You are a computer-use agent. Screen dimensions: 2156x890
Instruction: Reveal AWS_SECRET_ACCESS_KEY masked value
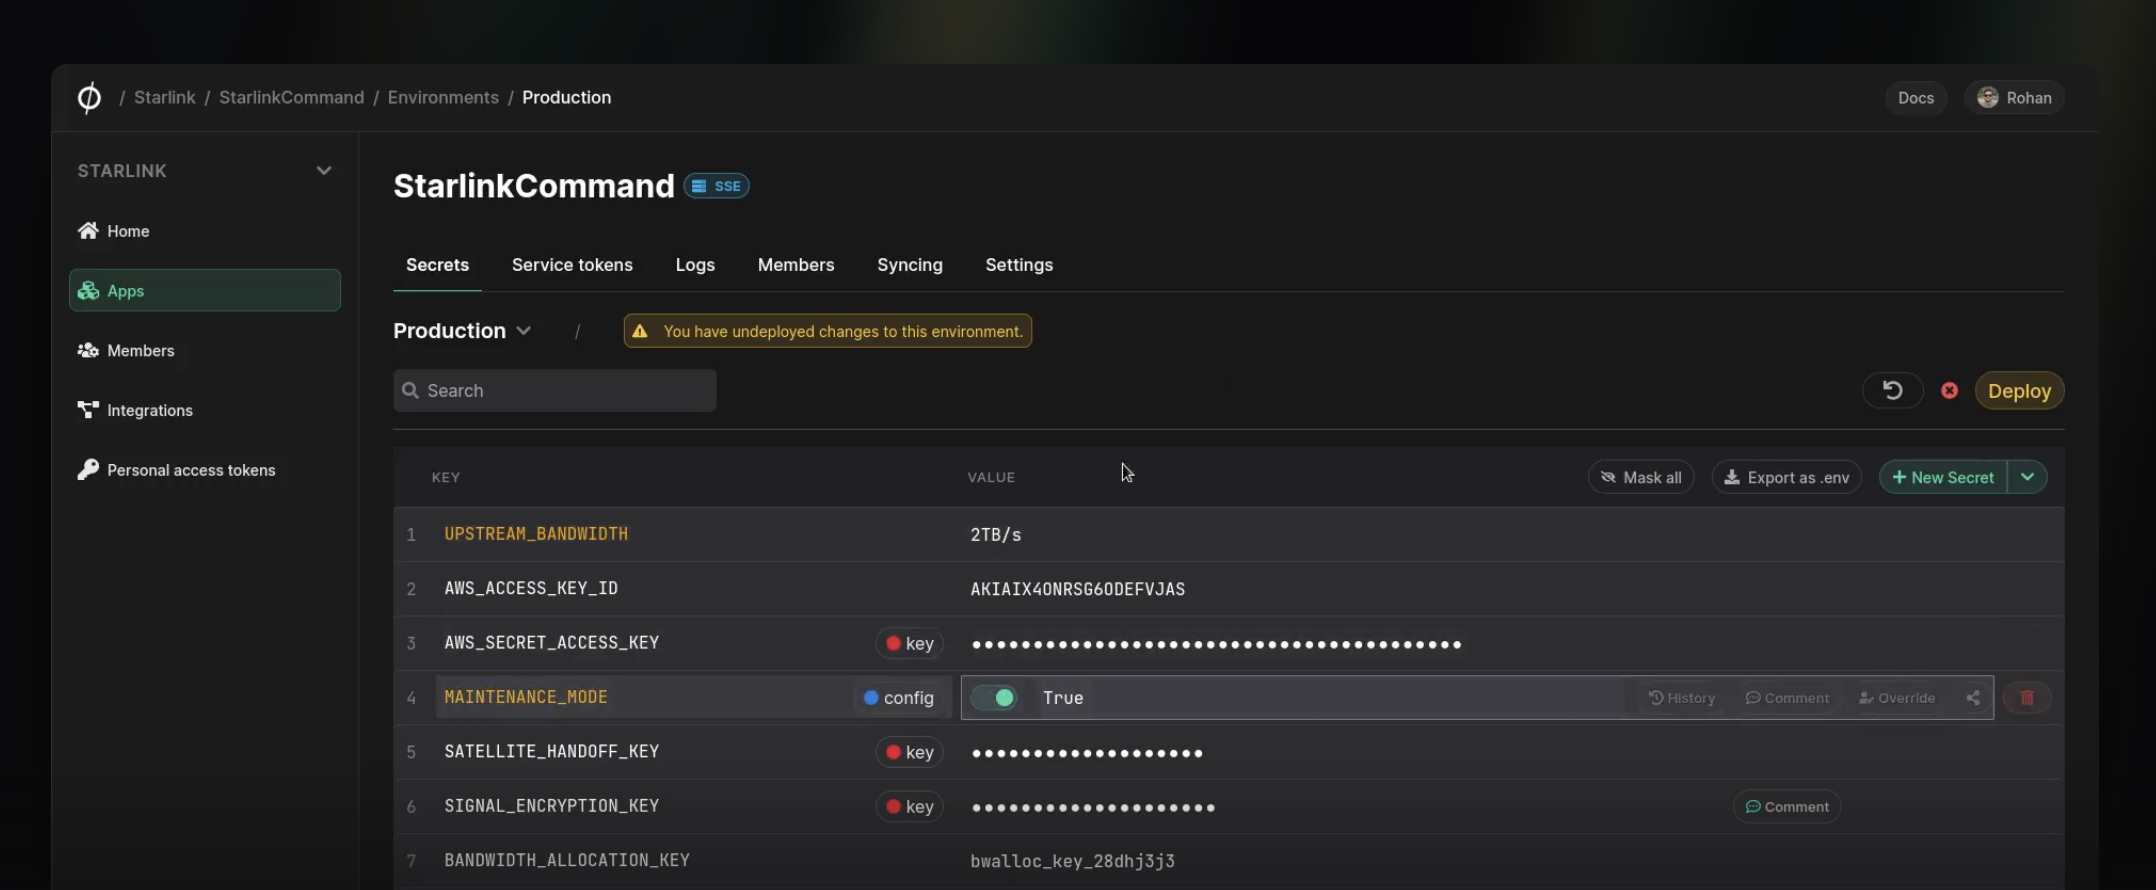tap(1216, 644)
